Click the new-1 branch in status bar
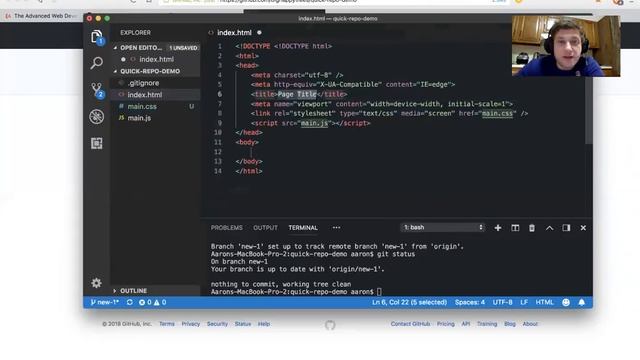This screenshot has width=640, height=360. 104,302
